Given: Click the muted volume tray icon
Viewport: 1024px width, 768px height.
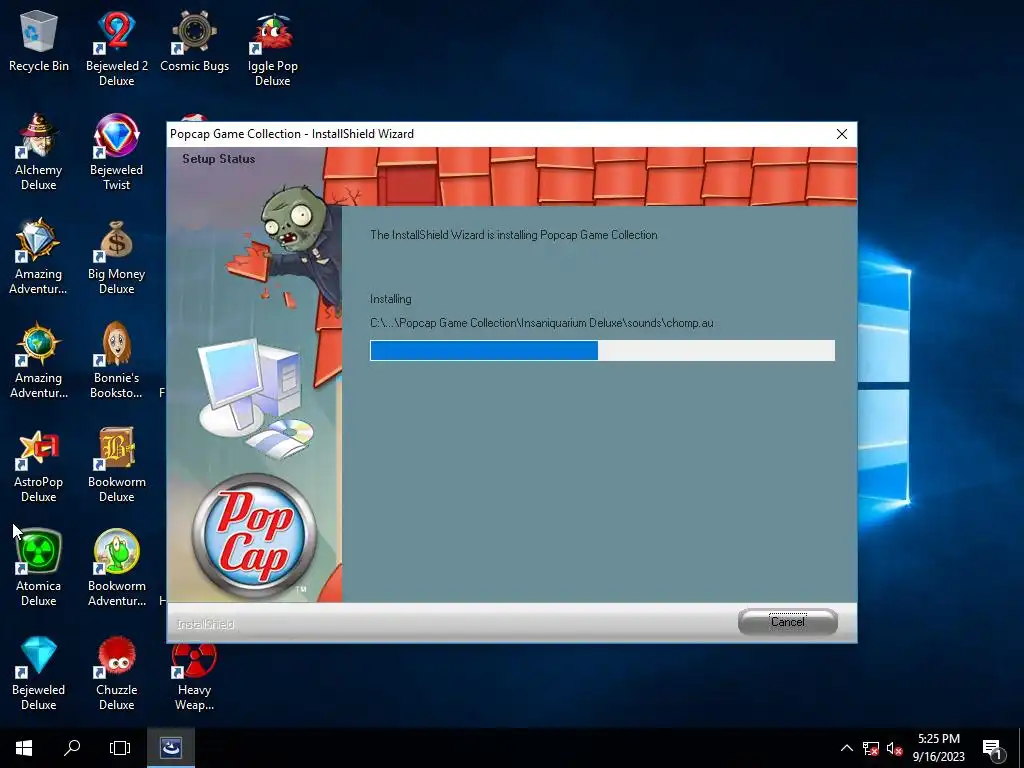Looking at the screenshot, I should click(895, 748).
